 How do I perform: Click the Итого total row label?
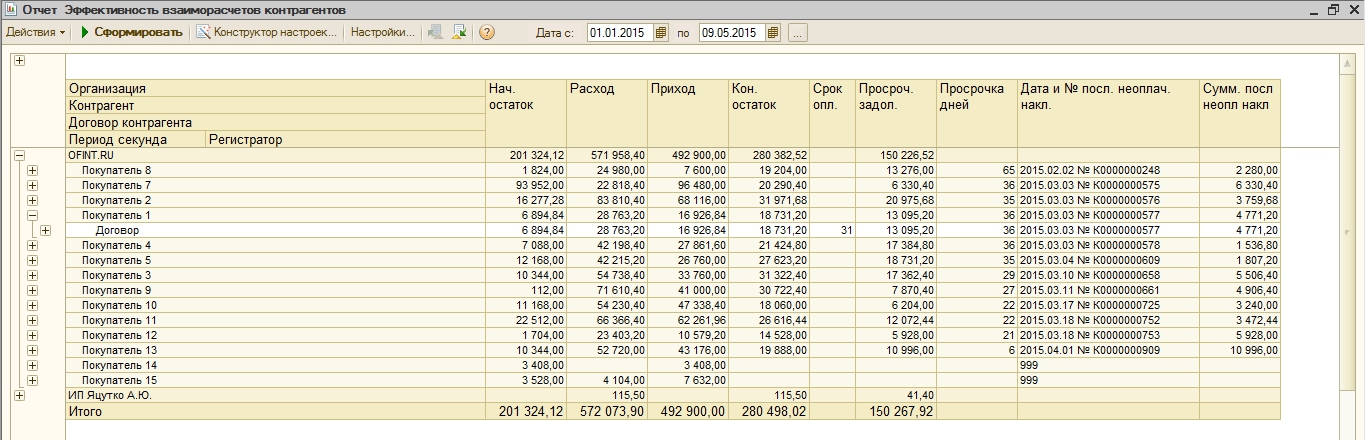[275, 411]
